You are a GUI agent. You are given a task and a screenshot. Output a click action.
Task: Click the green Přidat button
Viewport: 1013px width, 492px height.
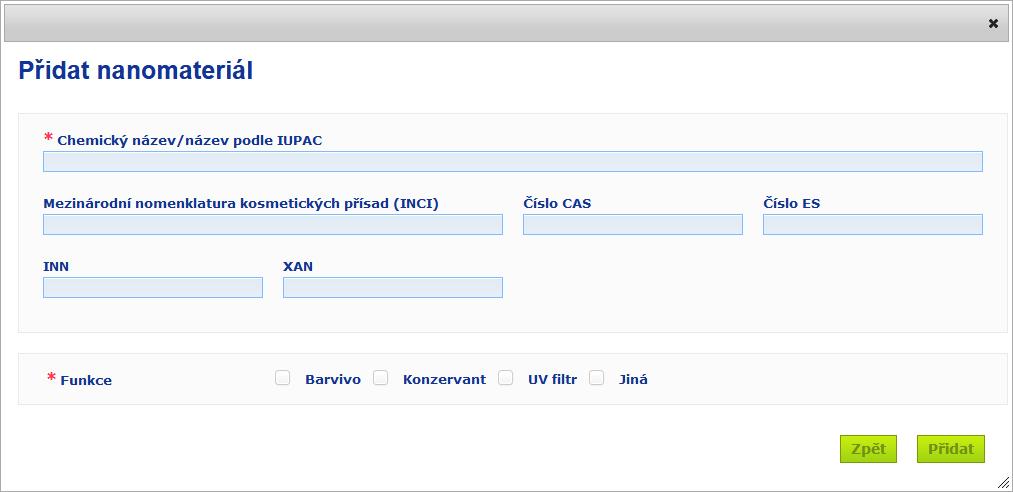pyautogui.click(x=951, y=449)
